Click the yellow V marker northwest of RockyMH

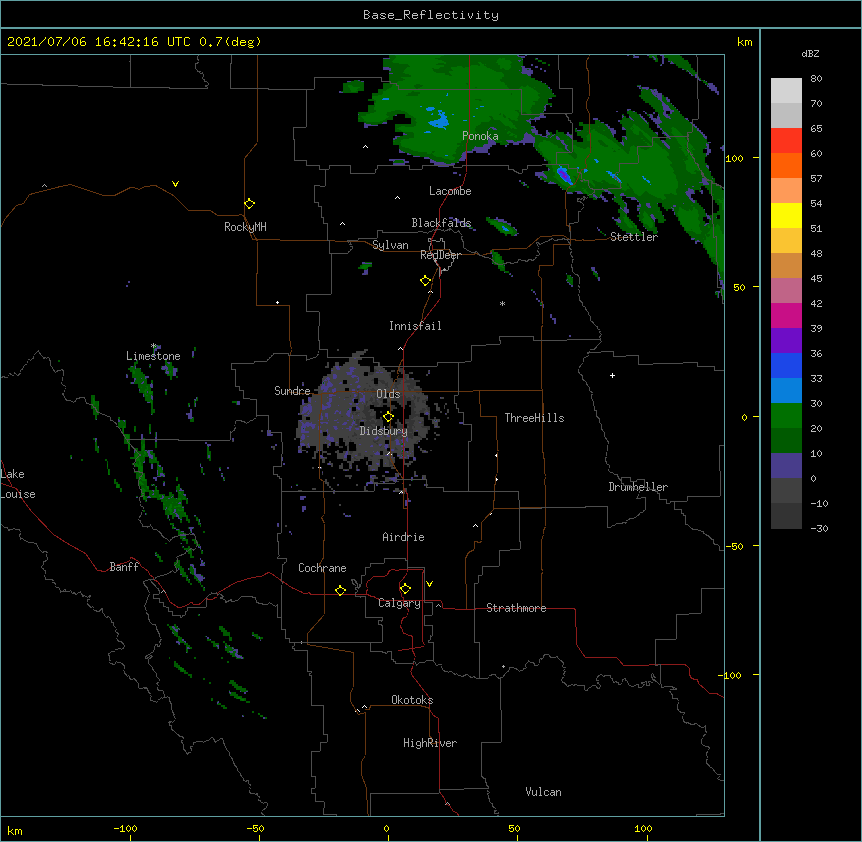[175, 184]
